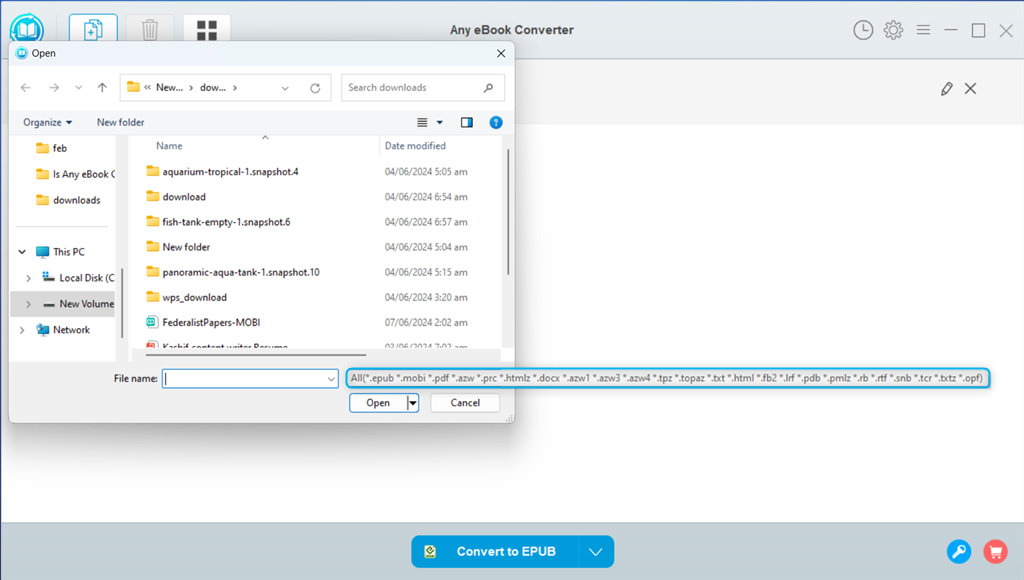Expand the File name history dropdown

tap(331, 379)
